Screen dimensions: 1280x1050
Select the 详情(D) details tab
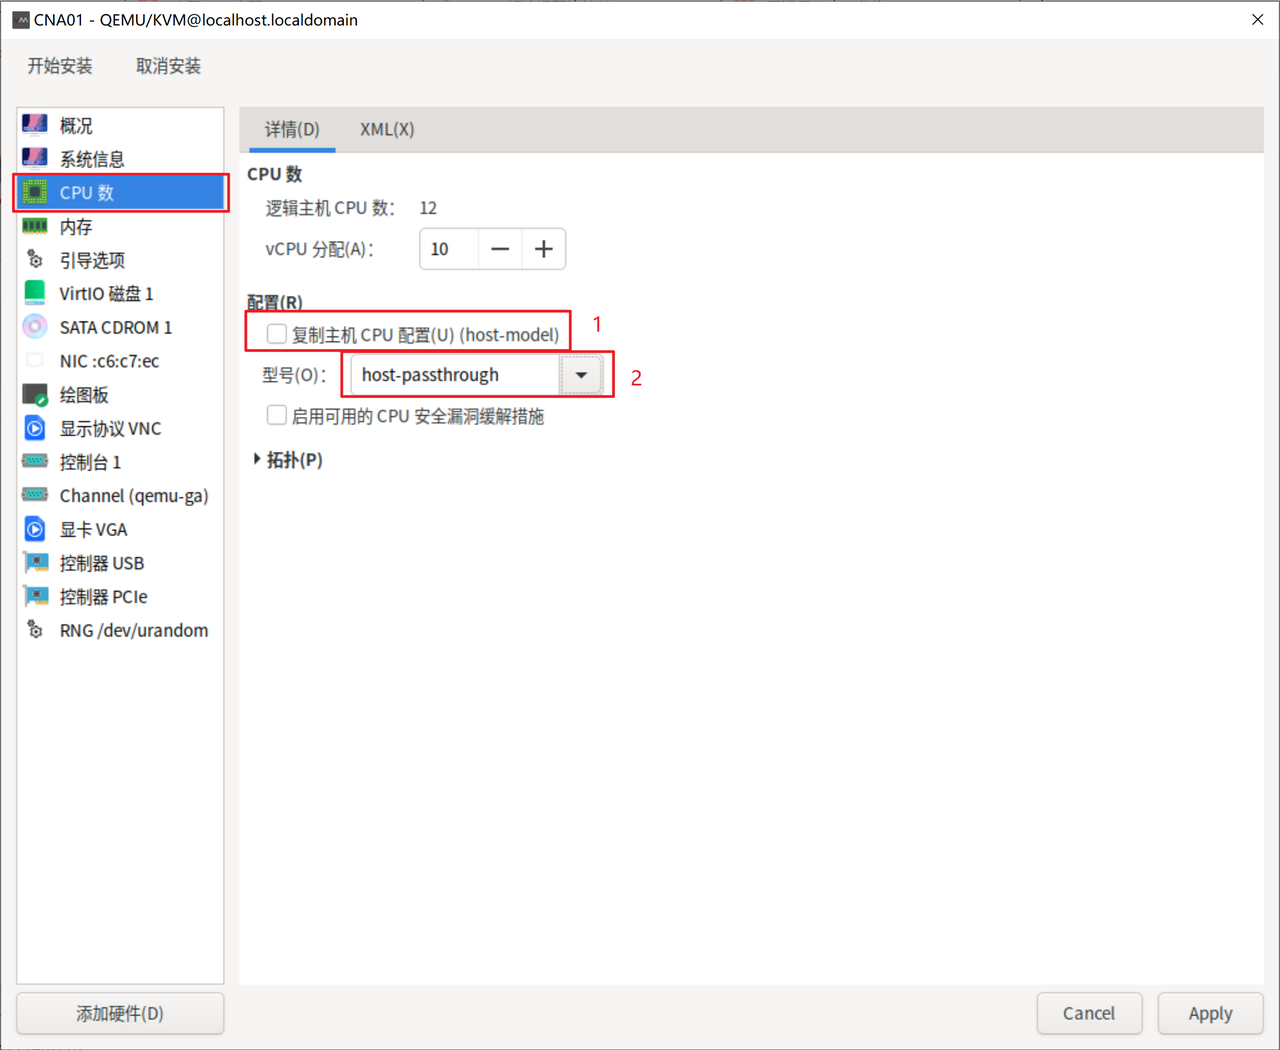[x=292, y=130]
